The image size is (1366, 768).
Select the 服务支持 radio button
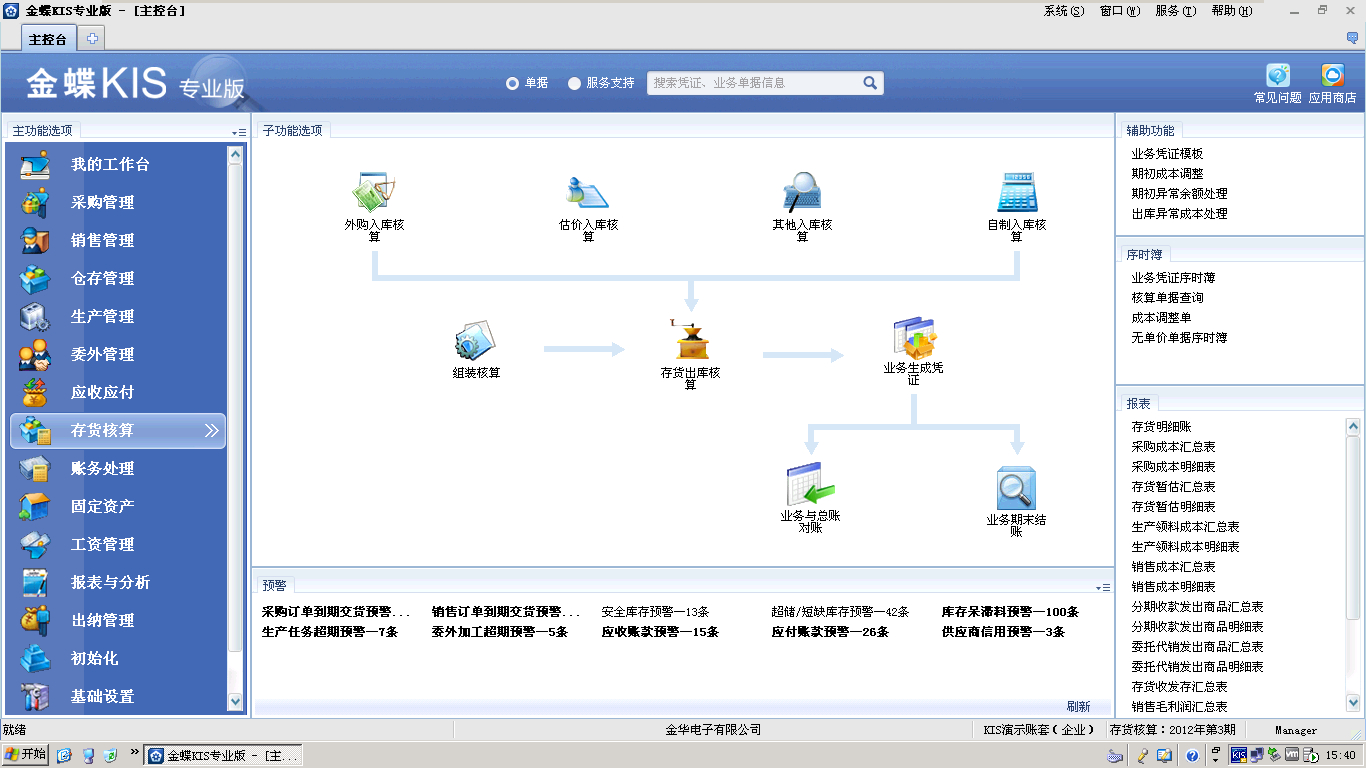click(574, 84)
